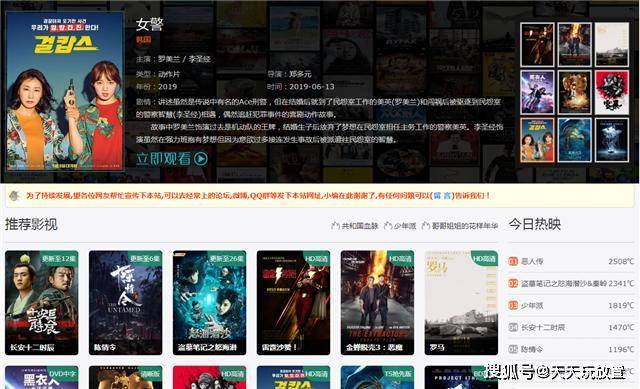Click the speaker icon in the notice bar
The width and height of the screenshot is (640, 389).
pos(15,196)
